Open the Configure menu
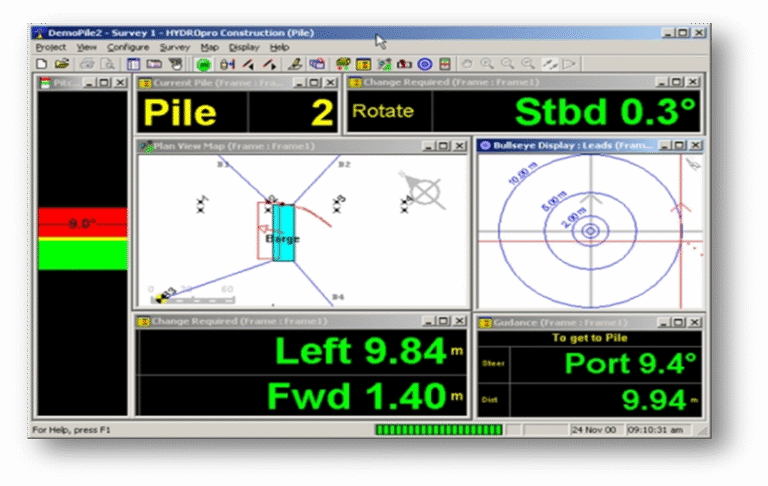The image size is (768, 486). point(128,47)
